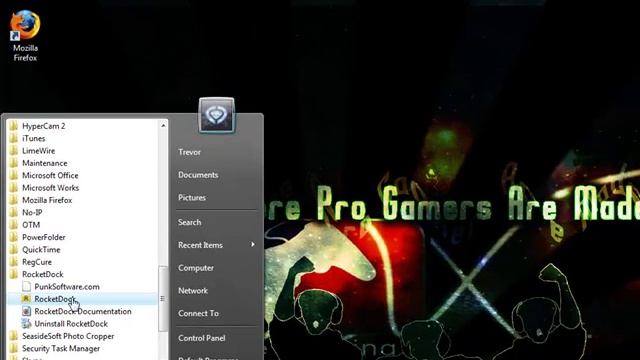This screenshot has height=360, width=640.
Task: Click the Mozilla Firefox folder icon in list
Action: point(13,200)
